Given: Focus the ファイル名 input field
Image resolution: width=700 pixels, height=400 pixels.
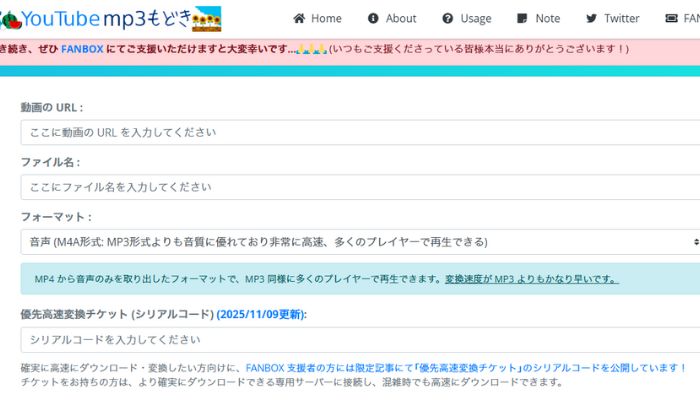Looking at the screenshot, I should pyautogui.click(x=360, y=187).
